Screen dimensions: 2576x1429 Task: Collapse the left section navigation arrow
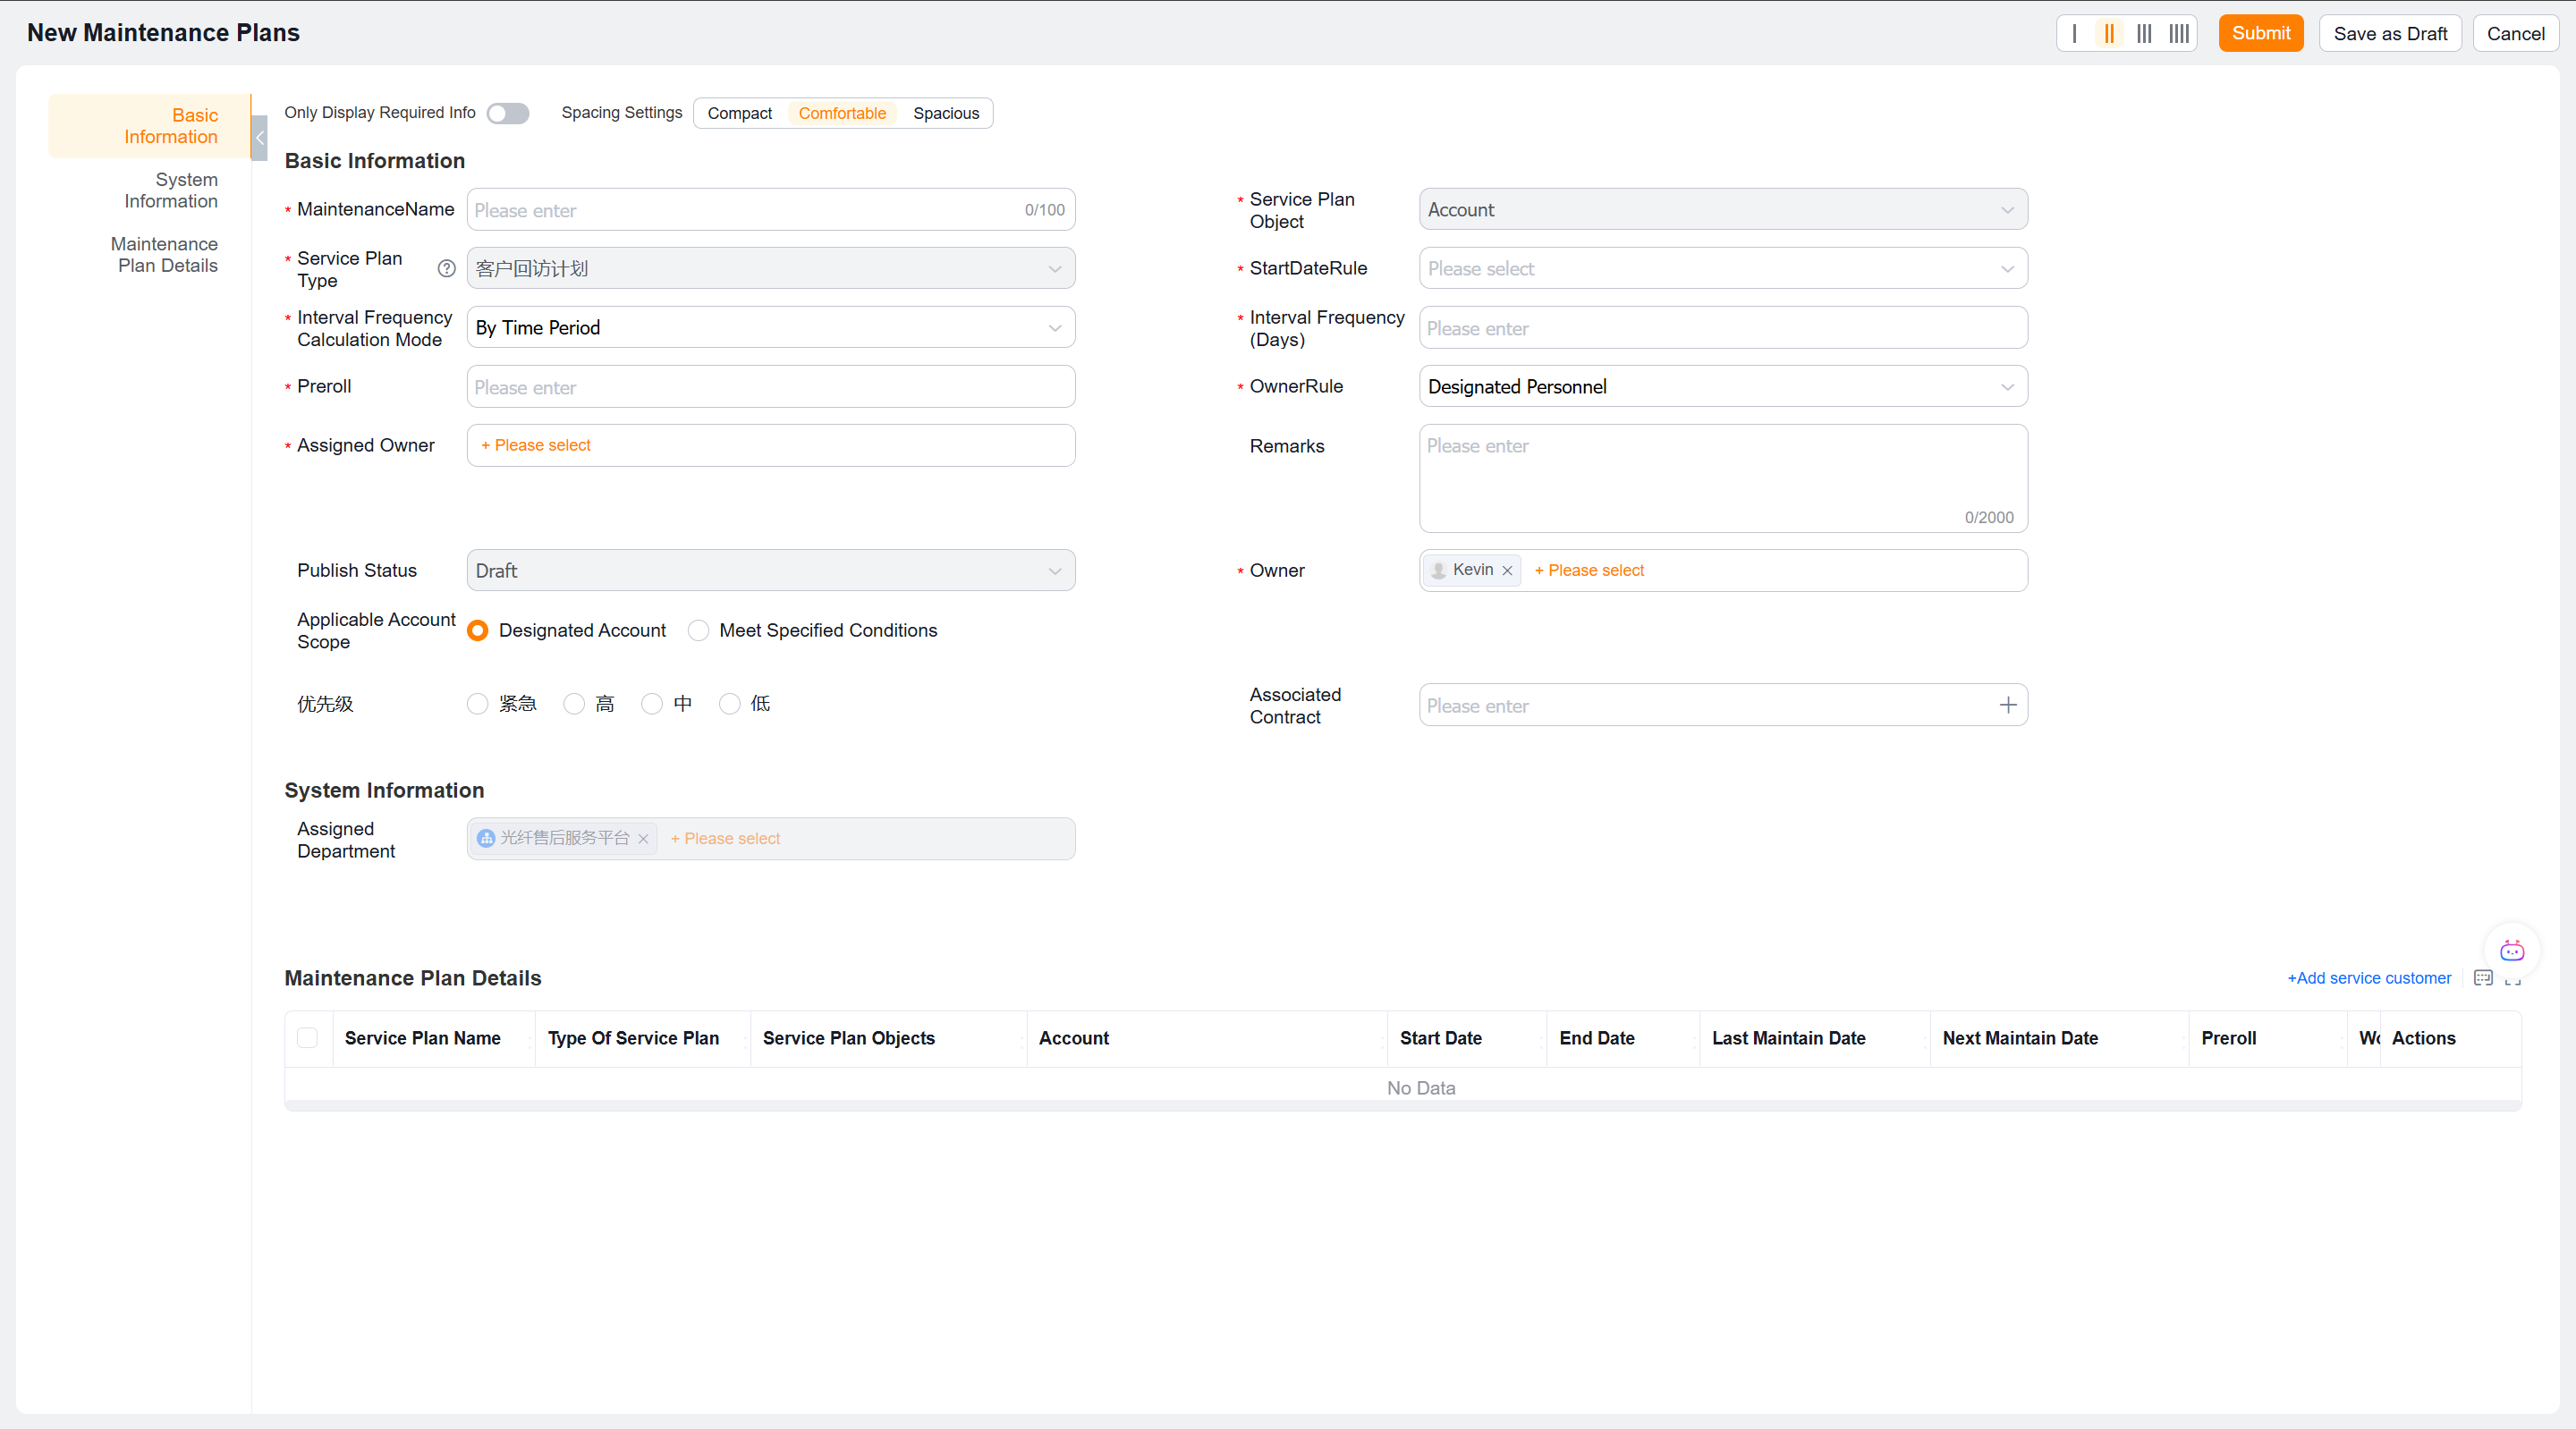(259, 137)
